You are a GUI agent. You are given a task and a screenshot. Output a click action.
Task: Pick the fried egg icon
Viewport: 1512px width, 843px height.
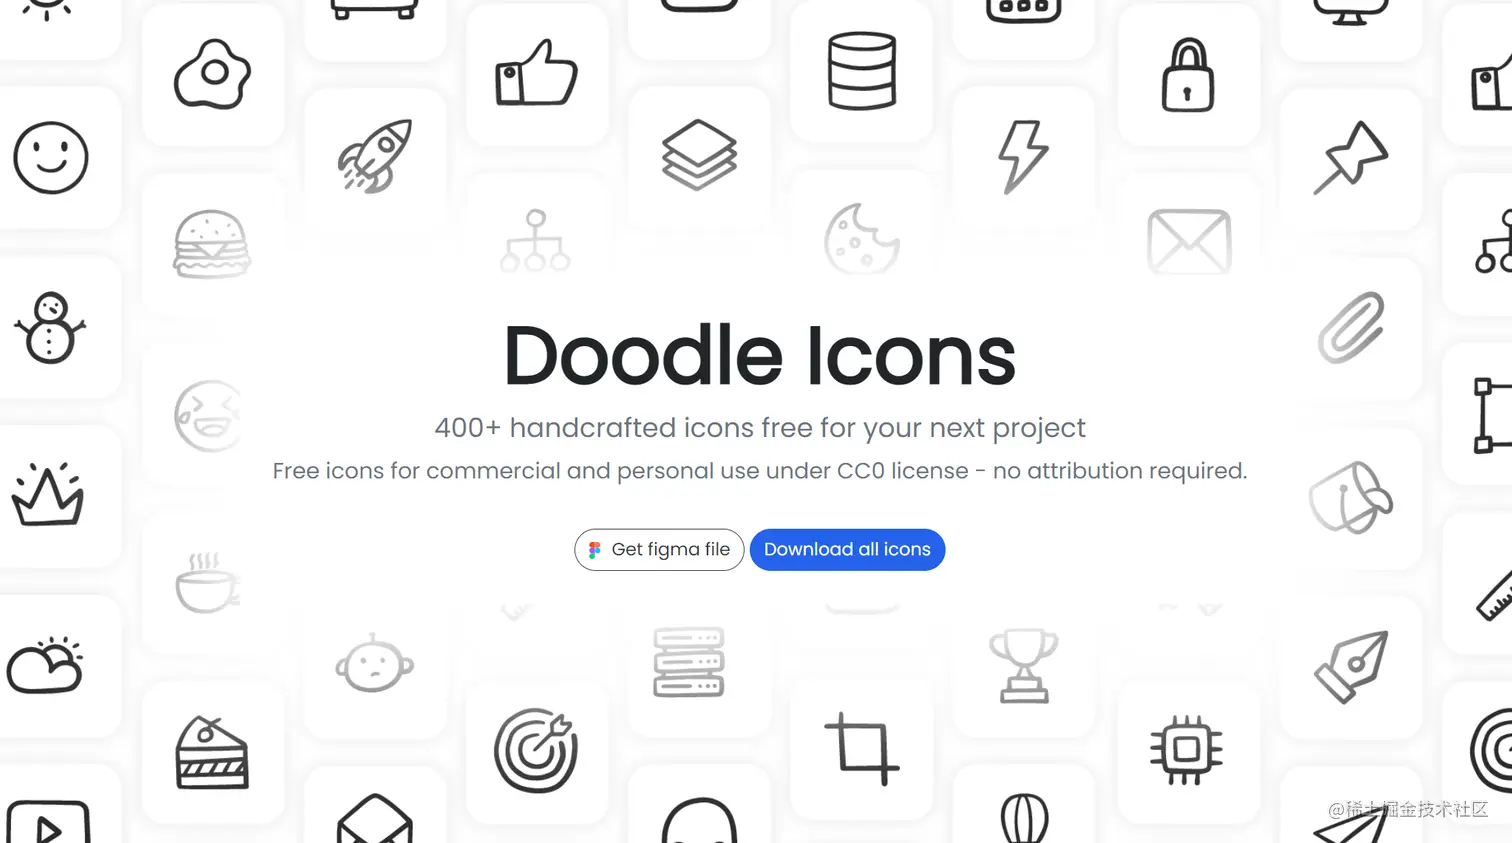tap(212, 74)
